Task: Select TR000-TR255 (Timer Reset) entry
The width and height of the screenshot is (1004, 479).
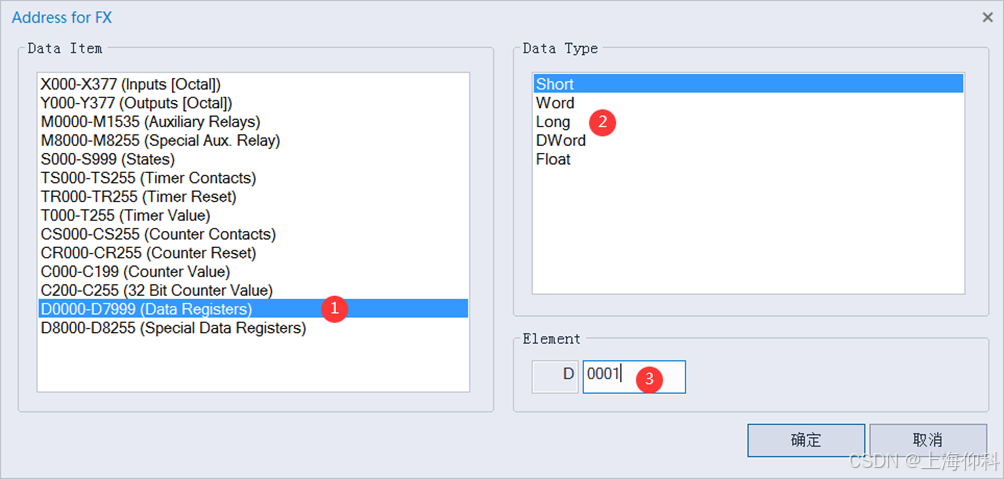Action: 138,196
